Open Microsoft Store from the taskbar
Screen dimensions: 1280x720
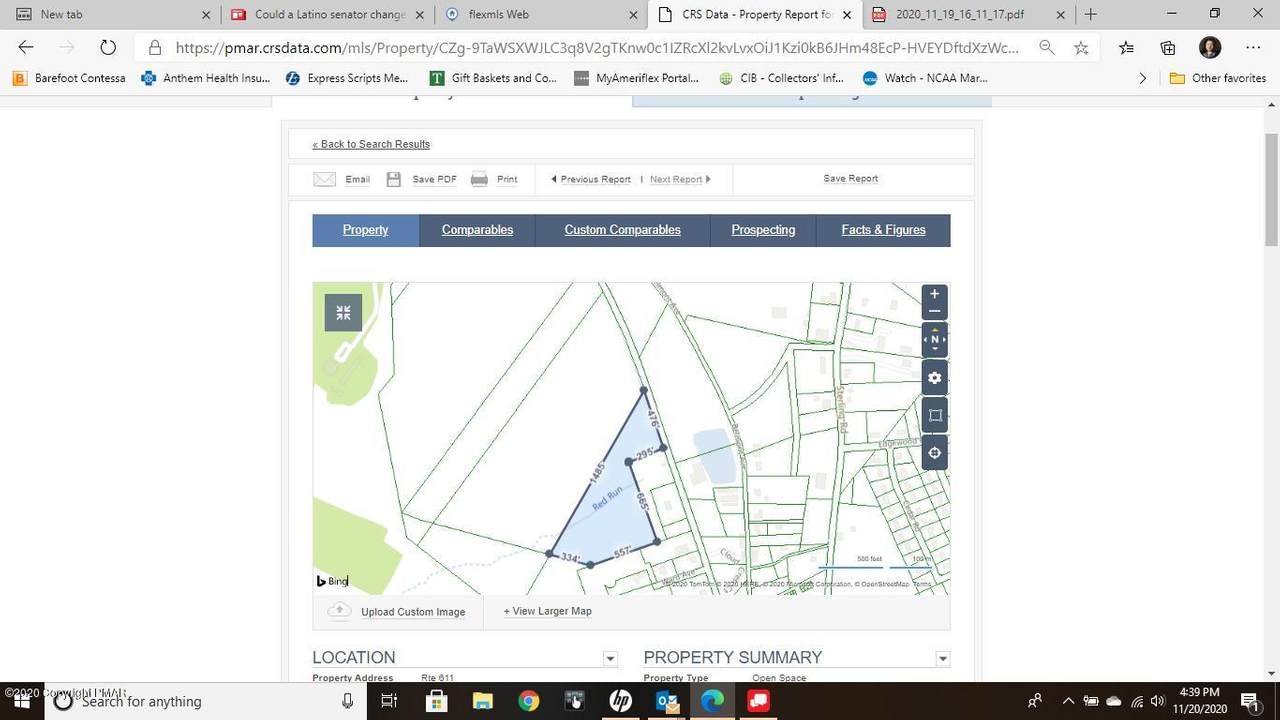click(437, 701)
